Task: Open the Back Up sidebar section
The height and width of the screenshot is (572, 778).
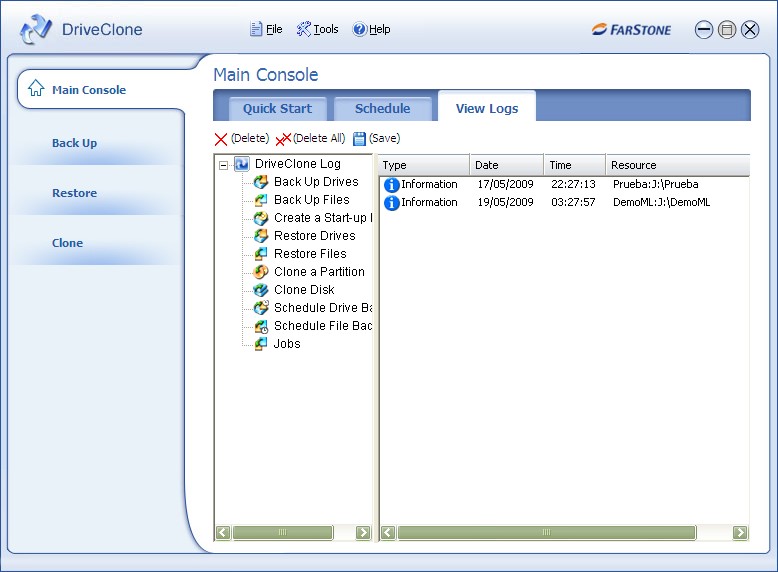Action: (x=75, y=143)
